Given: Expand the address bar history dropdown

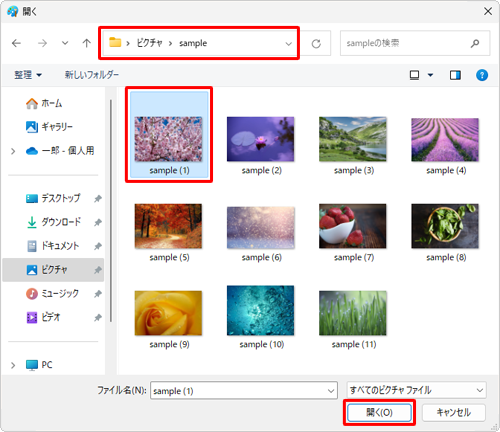Looking at the screenshot, I should [x=289, y=43].
